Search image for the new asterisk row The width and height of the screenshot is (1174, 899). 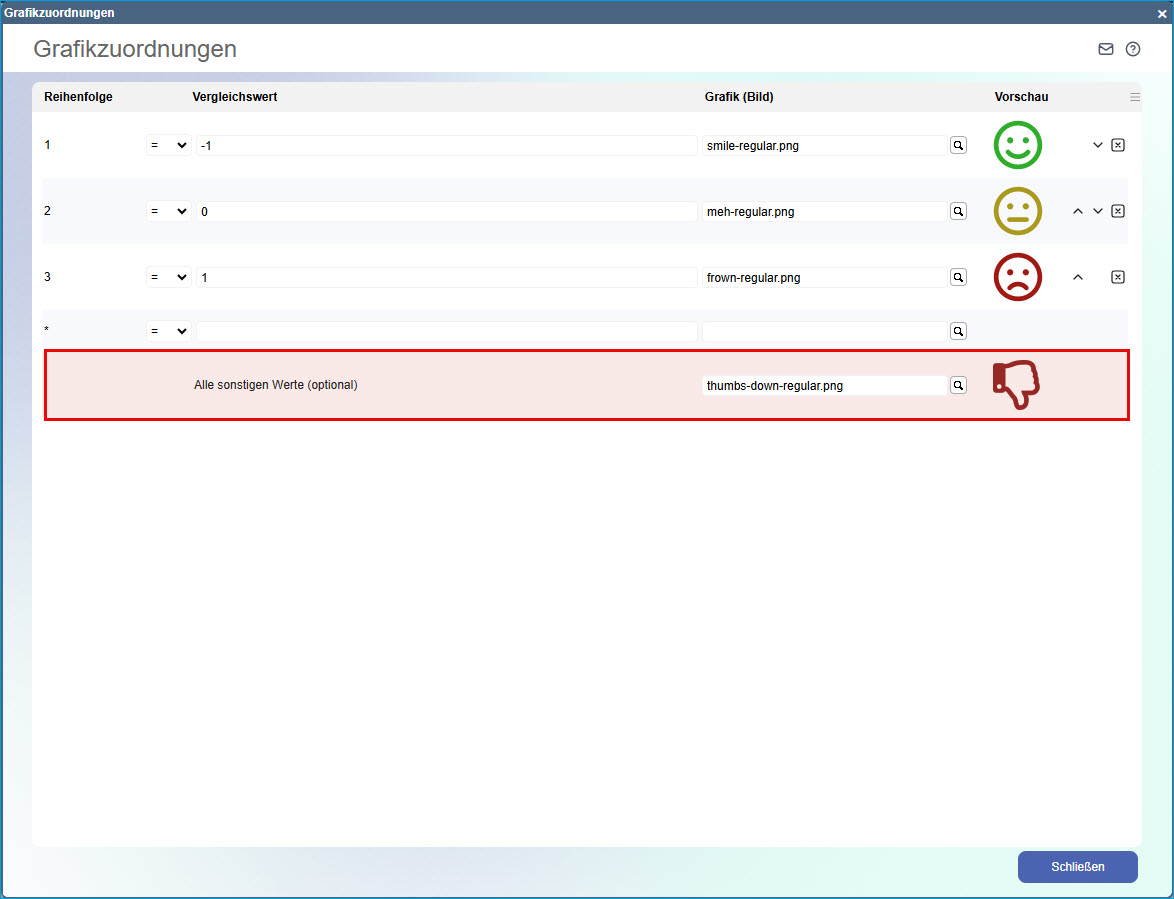point(958,331)
